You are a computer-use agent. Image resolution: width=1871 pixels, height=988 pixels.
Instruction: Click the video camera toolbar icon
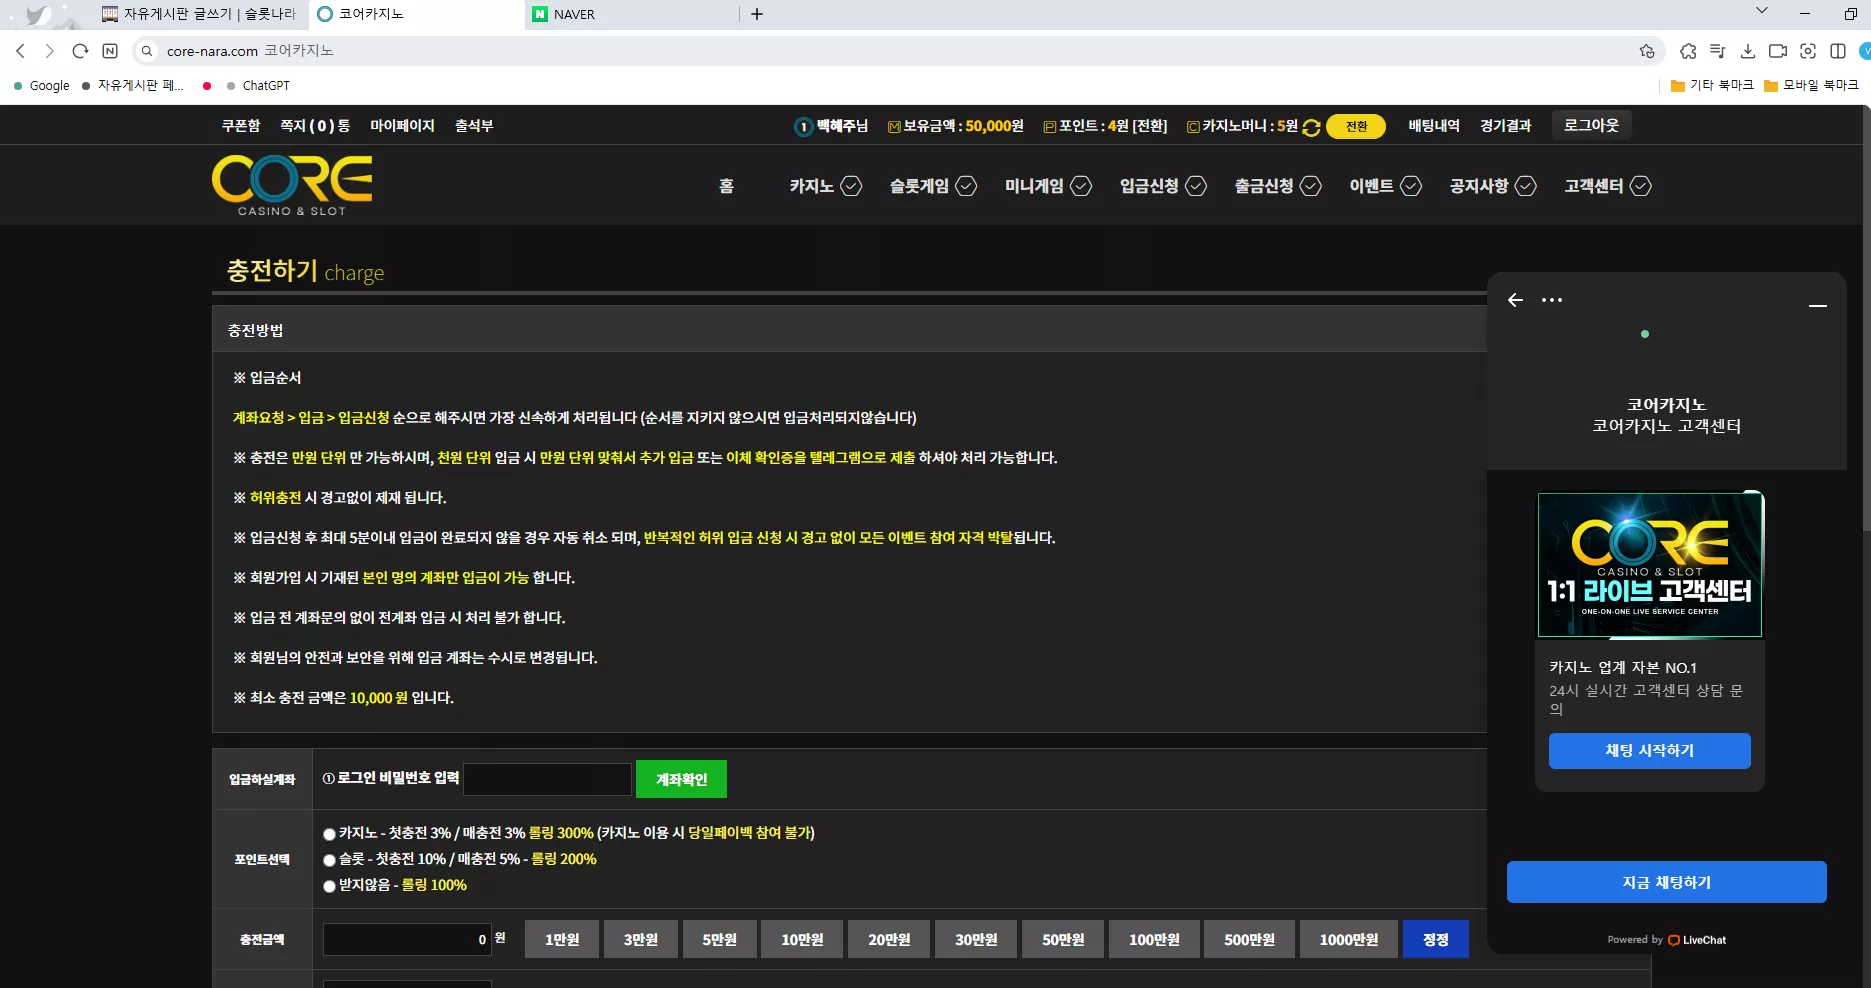click(1778, 51)
